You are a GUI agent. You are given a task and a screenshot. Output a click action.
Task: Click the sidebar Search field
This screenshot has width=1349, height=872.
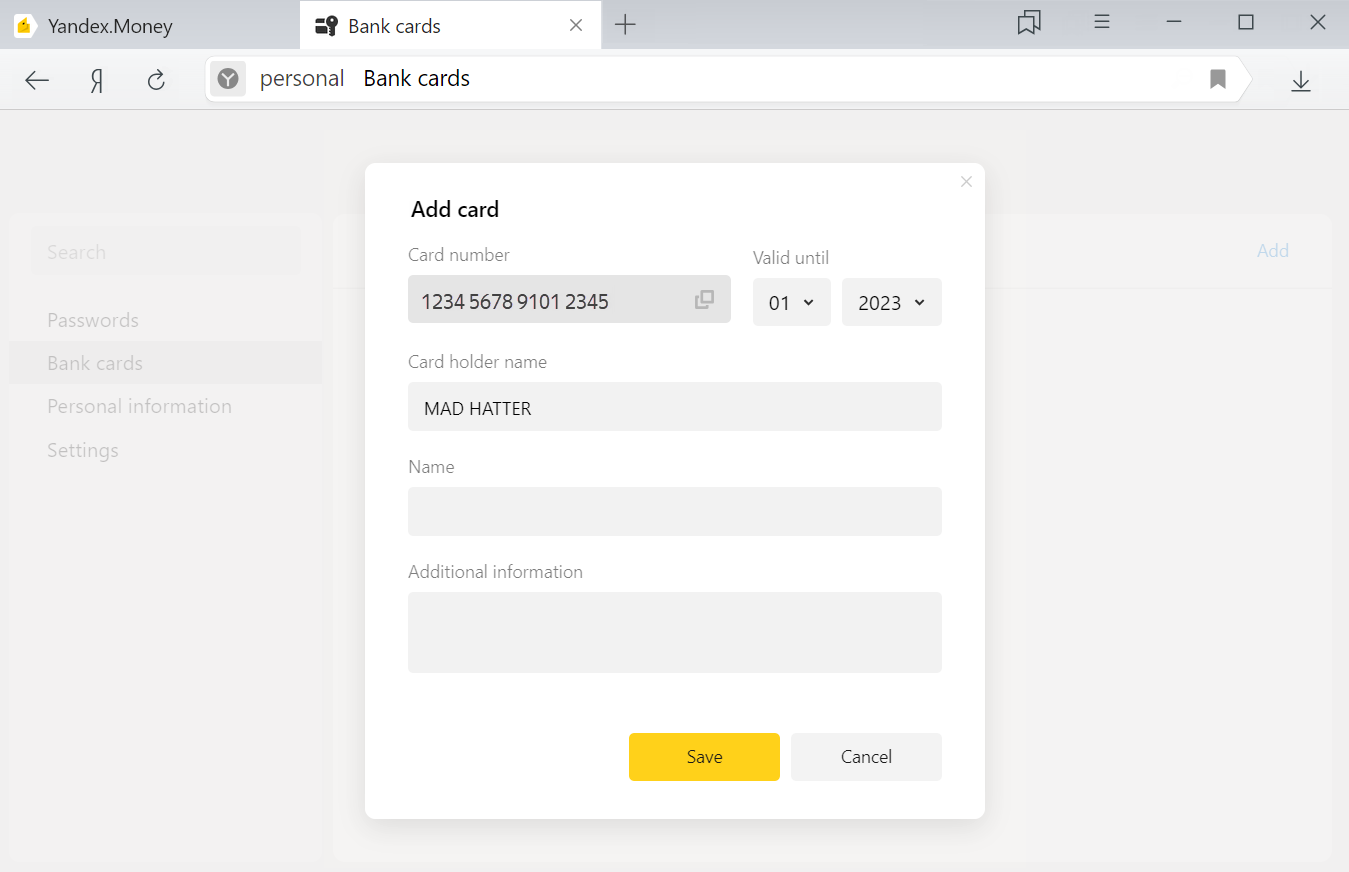tap(166, 252)
